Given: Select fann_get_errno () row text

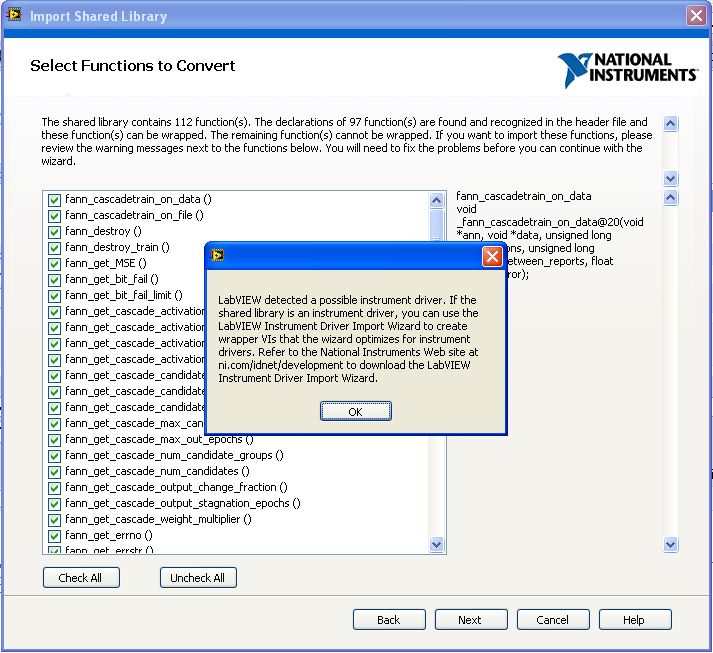Looking at the screenshot, I should click(109, 535).
